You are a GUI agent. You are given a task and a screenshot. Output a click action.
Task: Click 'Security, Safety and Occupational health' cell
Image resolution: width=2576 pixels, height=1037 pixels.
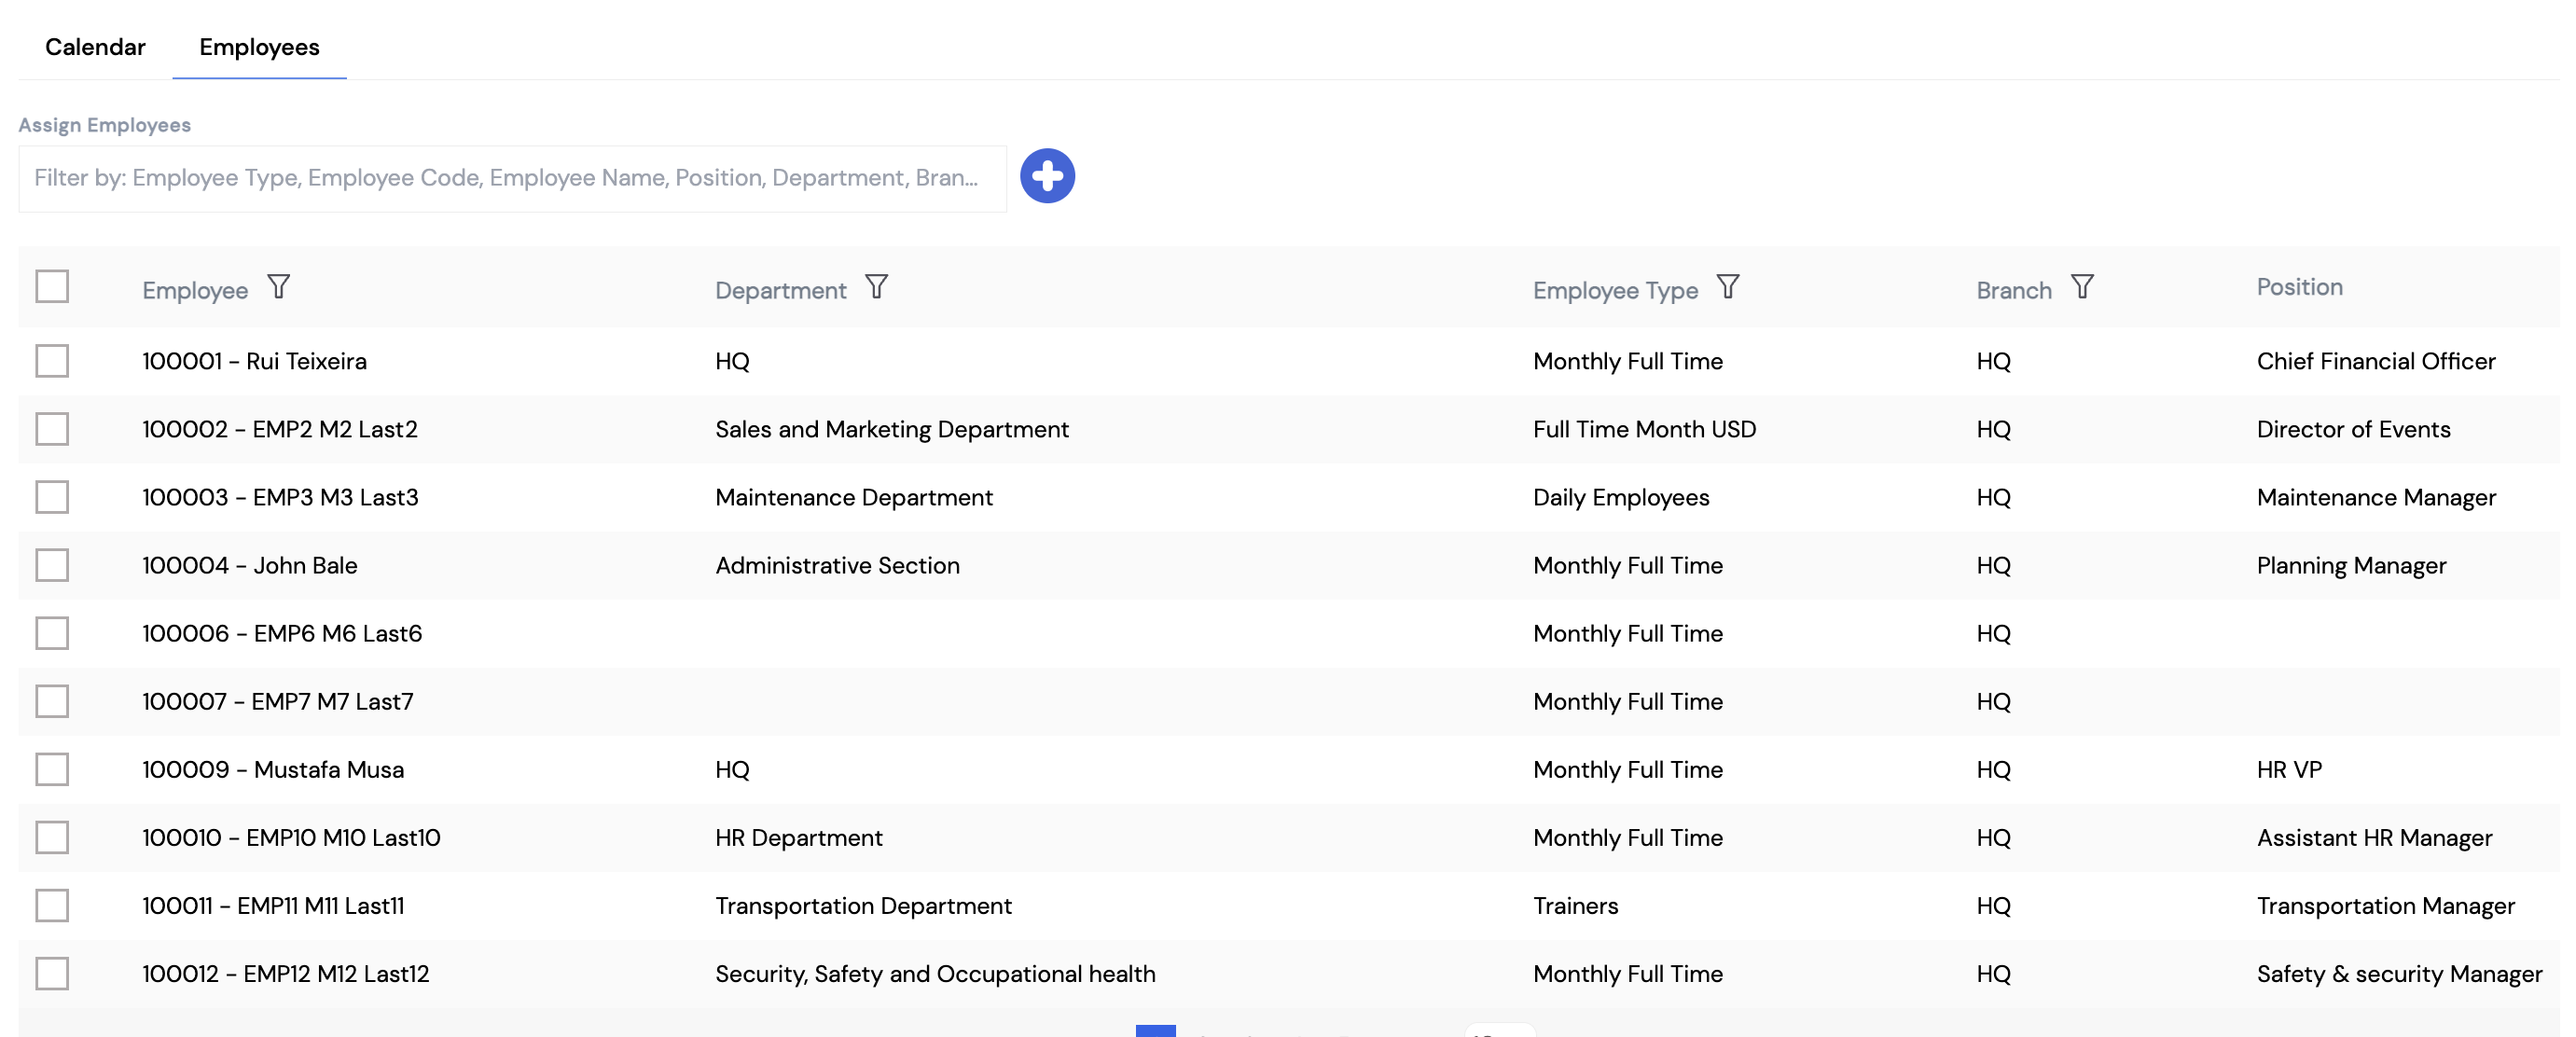click(x=935, y=973)
